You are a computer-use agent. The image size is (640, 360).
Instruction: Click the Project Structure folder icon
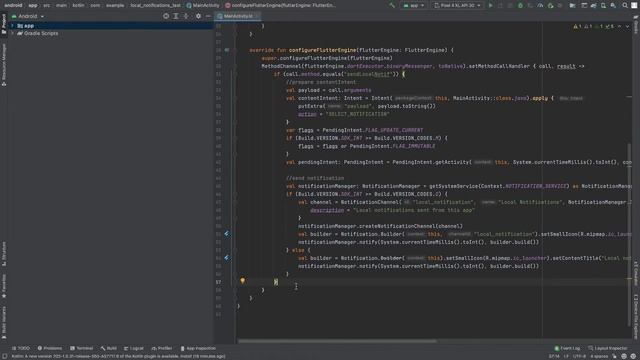(573, 5)
